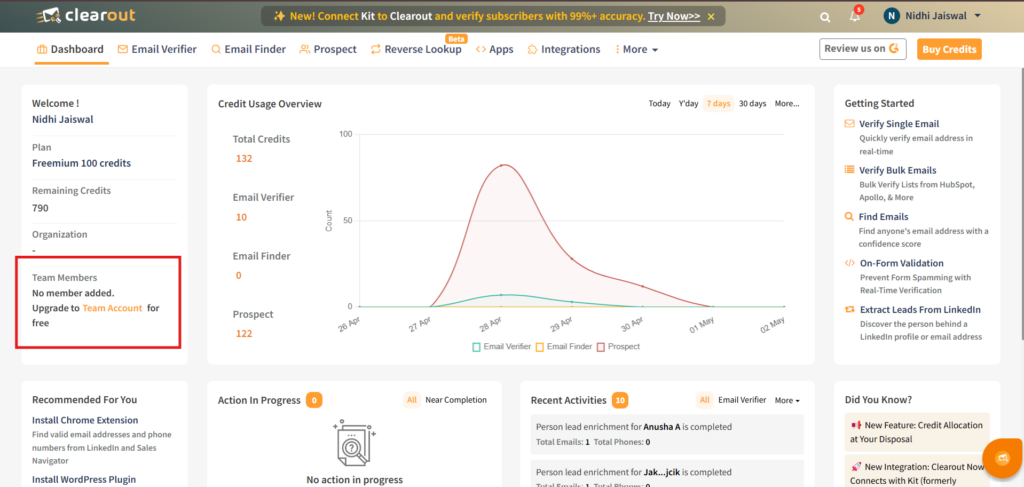
Task: Click the Team Account link
Action: click(112, 308)
